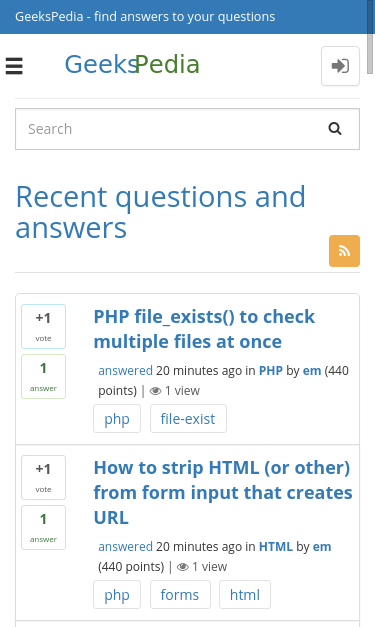Click 'answered' link on PHP file_exists question

(x=126, y=371)
